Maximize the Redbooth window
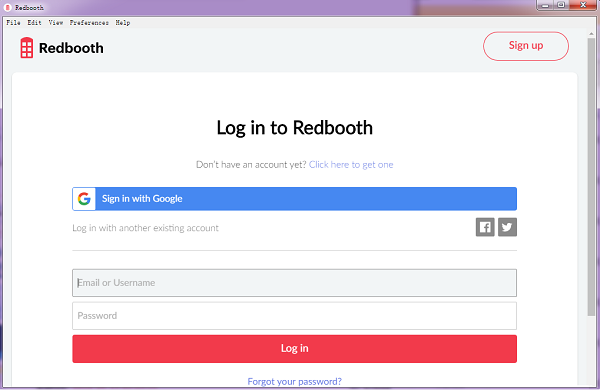Image resolution: width=600 pixels, height=390 pixels. tap(561, 5)
